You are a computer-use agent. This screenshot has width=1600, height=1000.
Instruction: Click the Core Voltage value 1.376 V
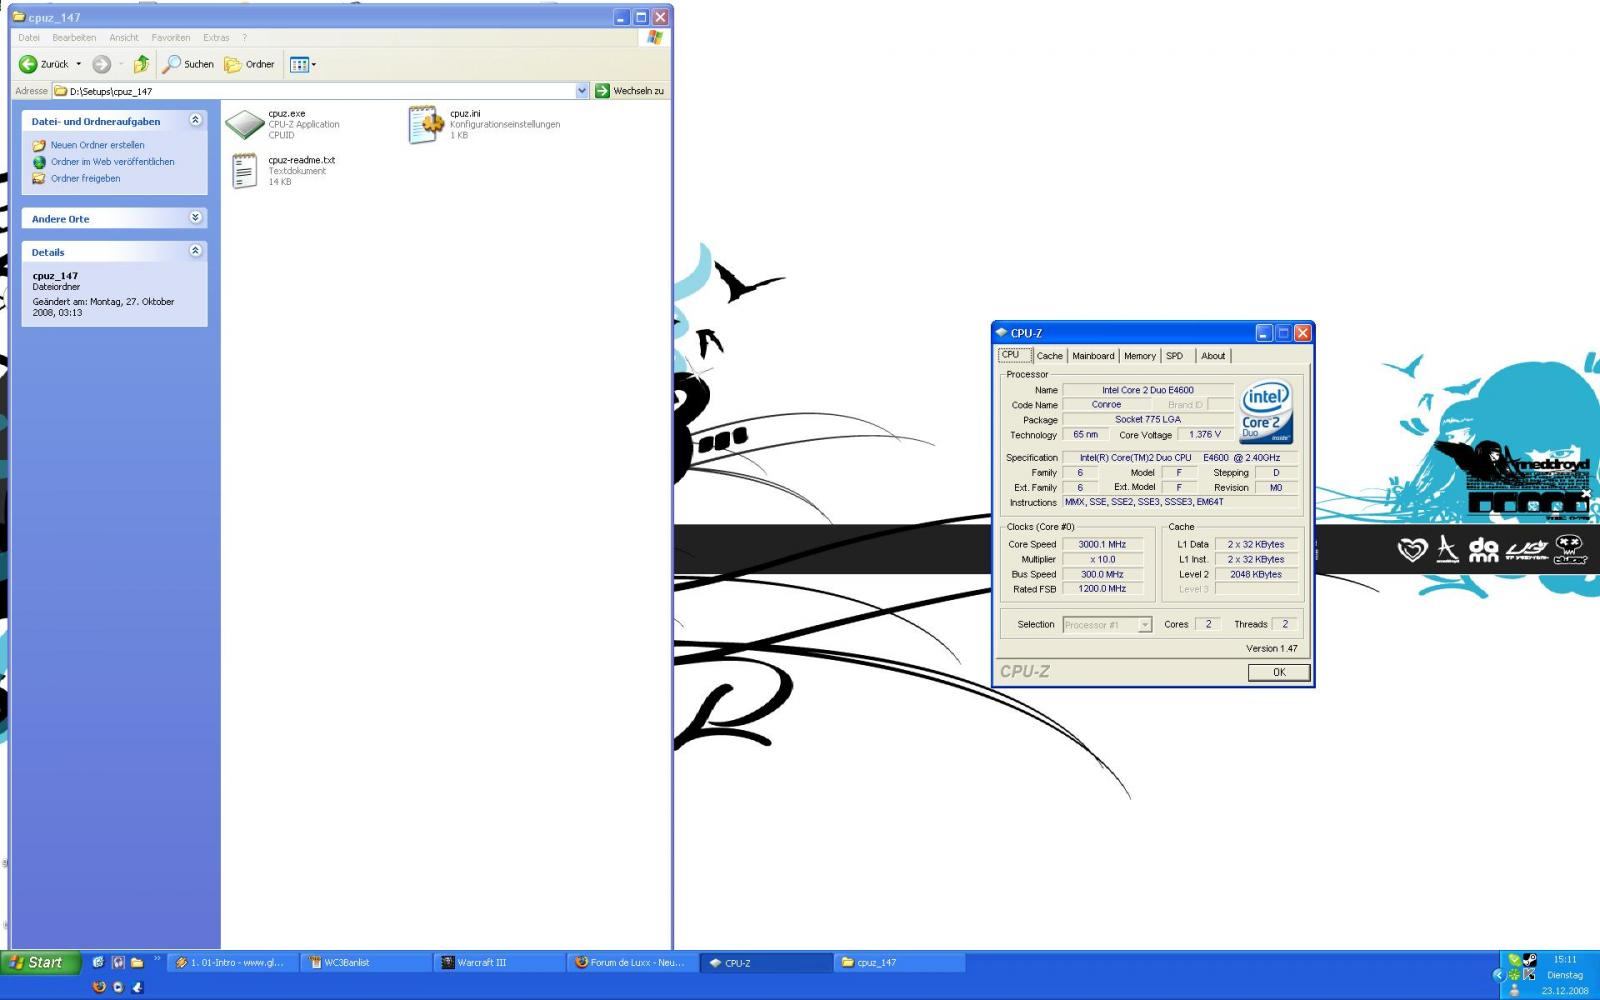[x=1204, y=435]
